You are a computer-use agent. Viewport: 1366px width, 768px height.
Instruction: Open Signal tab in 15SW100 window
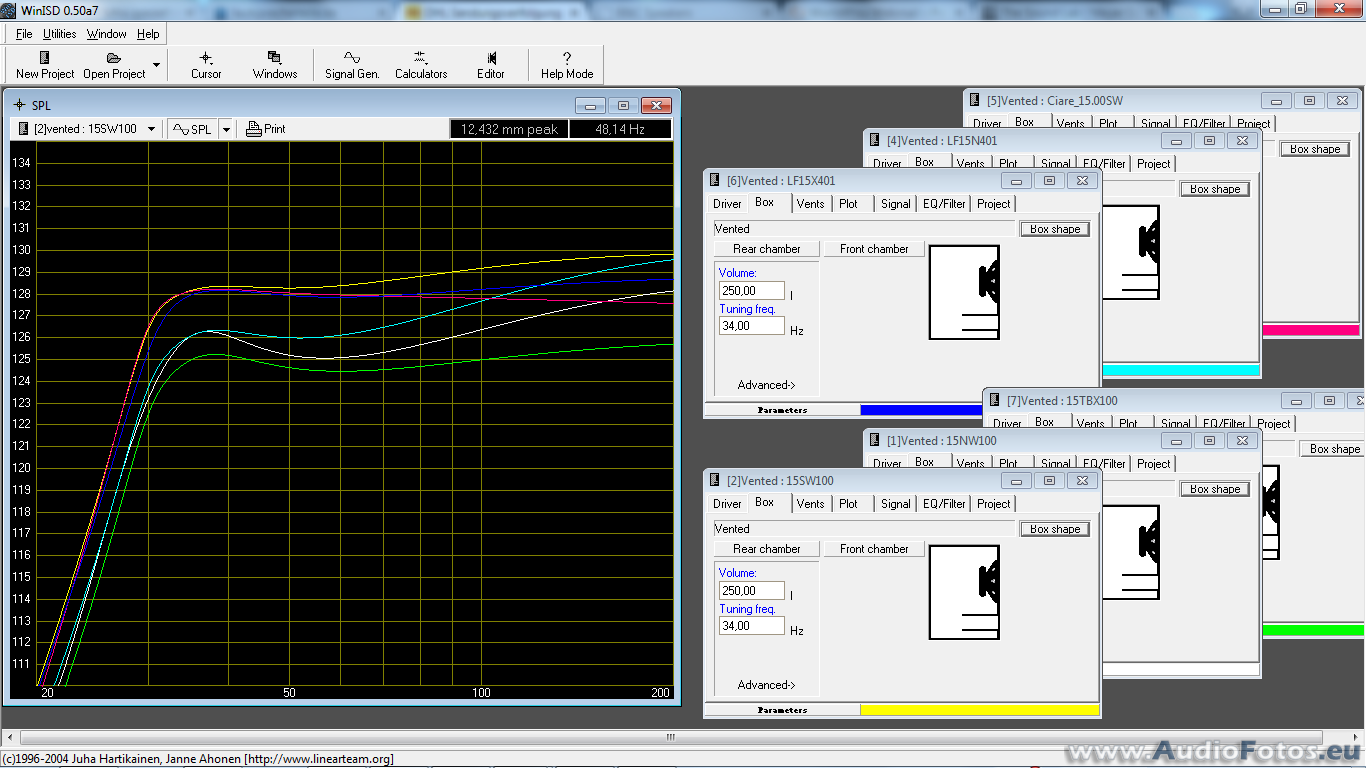896,504
